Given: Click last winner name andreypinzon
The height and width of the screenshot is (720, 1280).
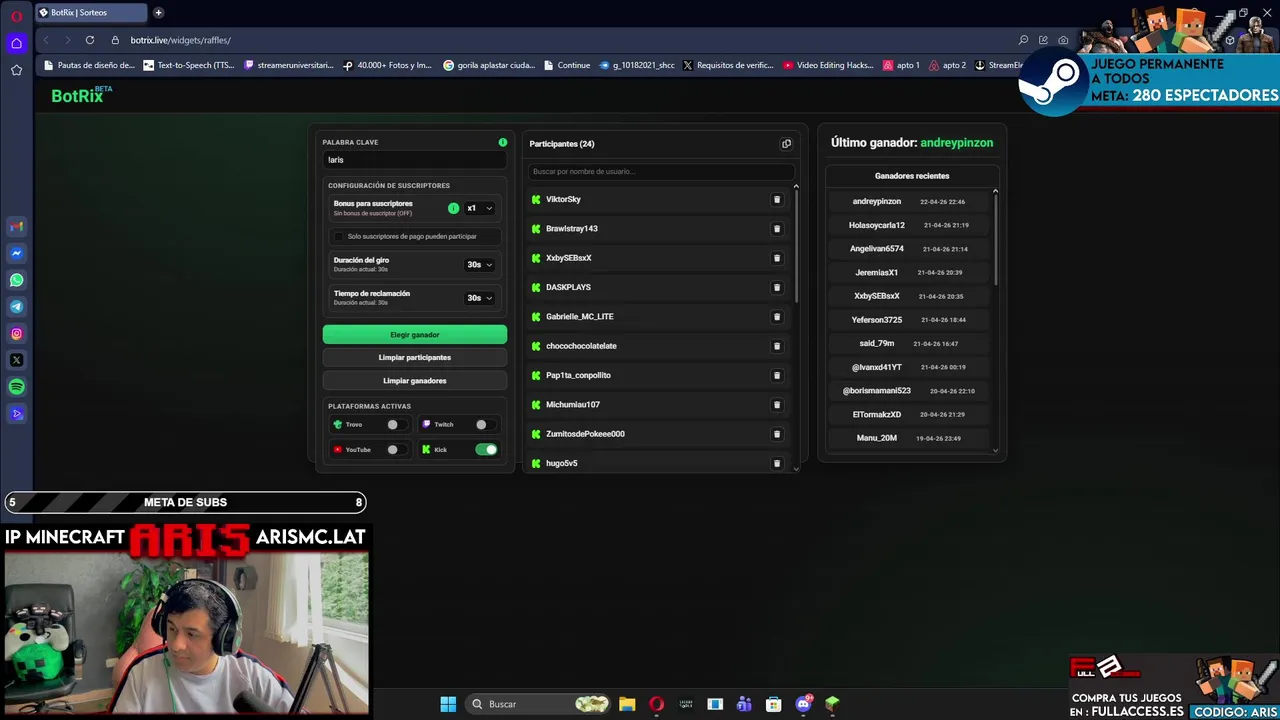Looking at the screenshot, I should pyautogui.click(x=957, y=143).
